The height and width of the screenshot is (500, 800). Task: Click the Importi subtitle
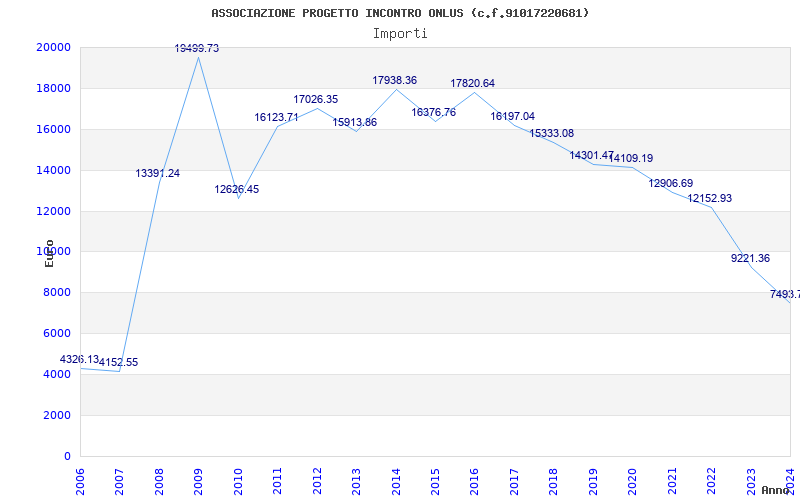click(400, 33)
